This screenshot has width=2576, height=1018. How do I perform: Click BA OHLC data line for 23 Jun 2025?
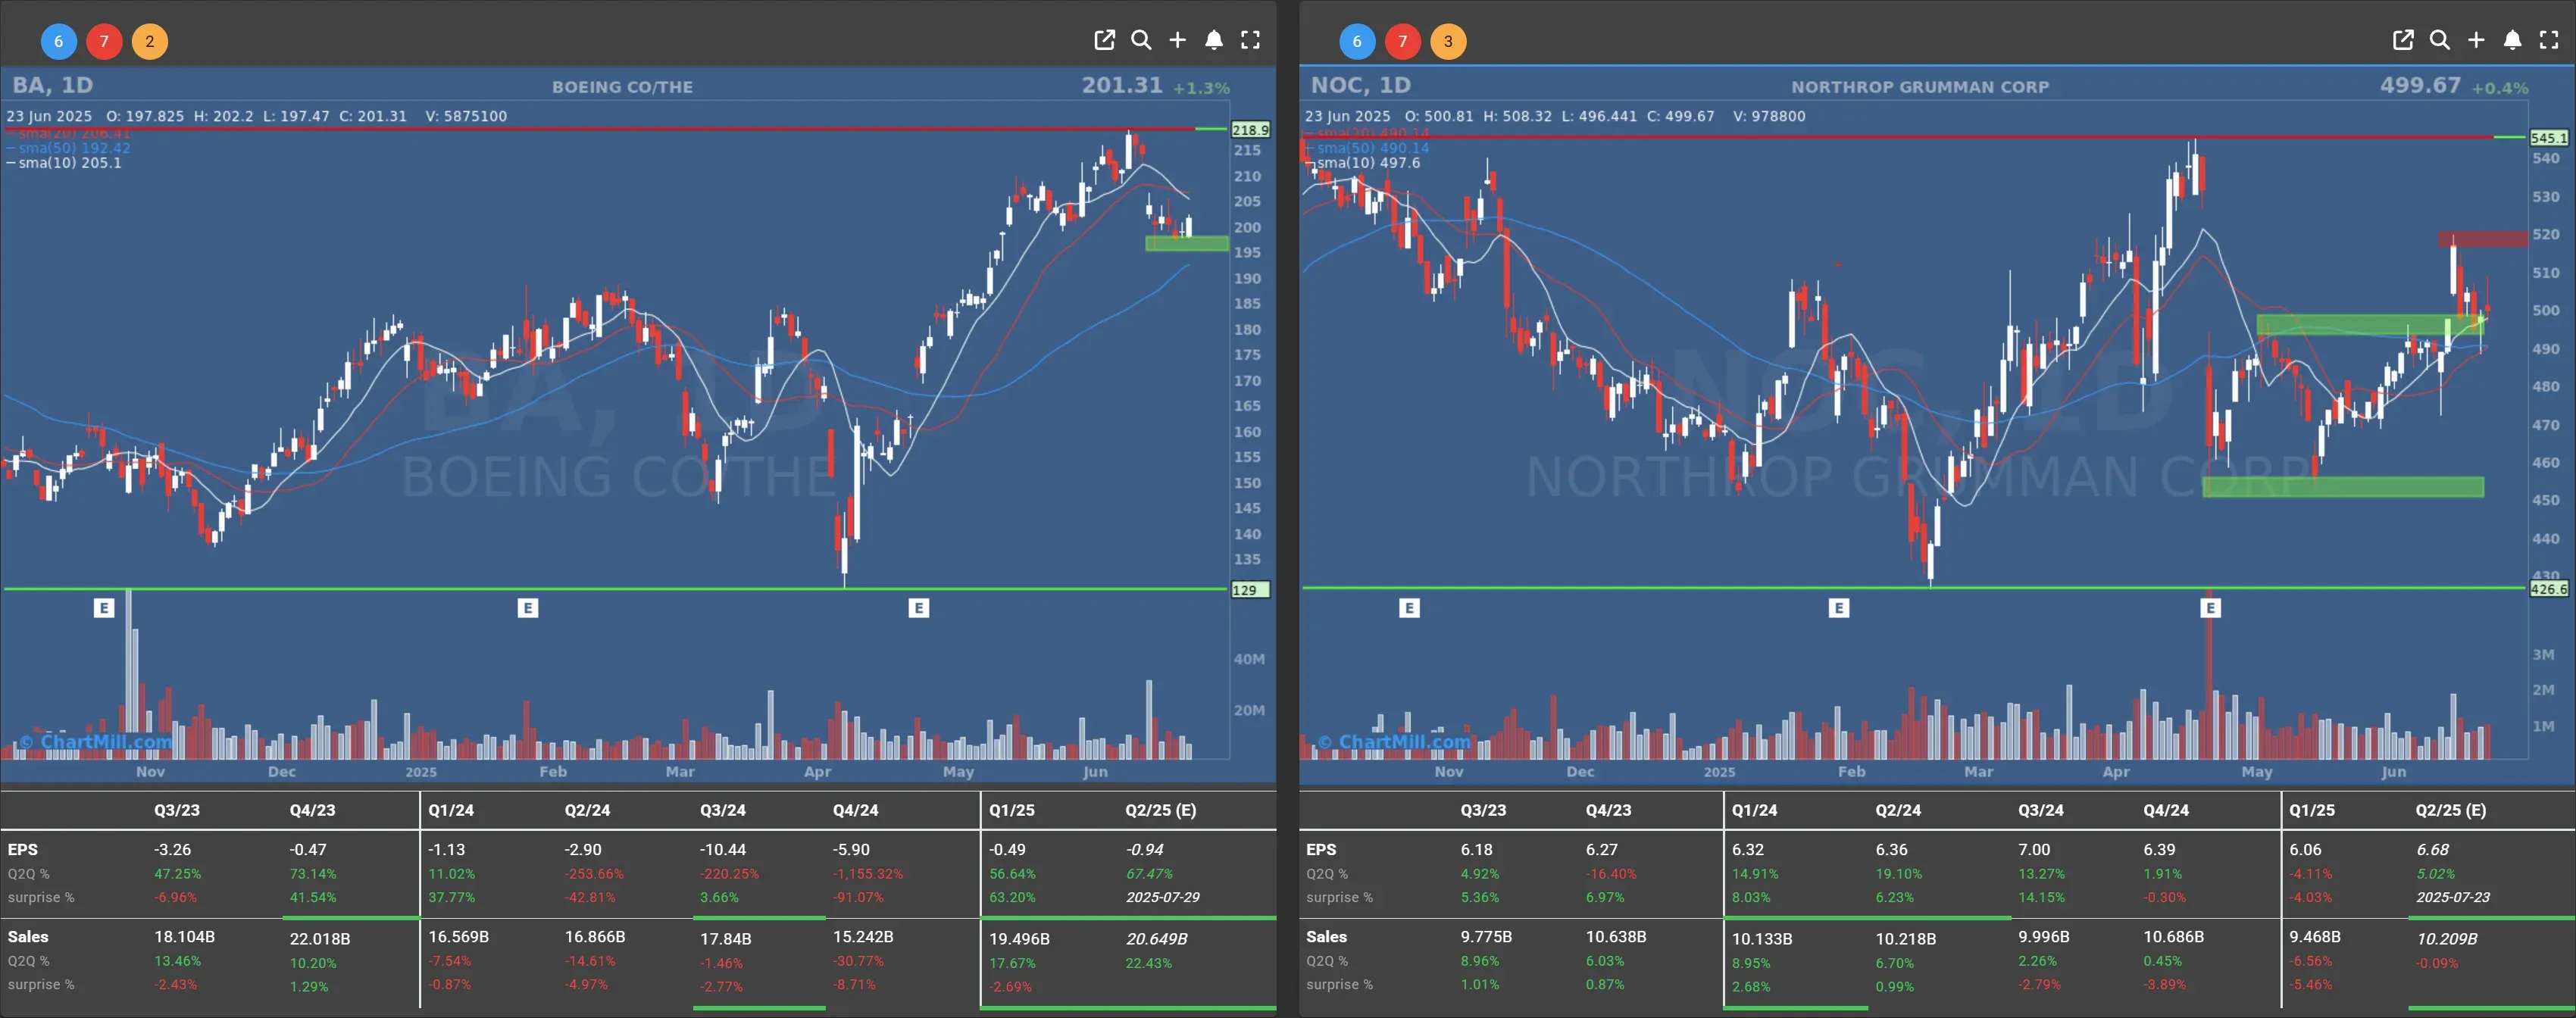coord(257,116)
